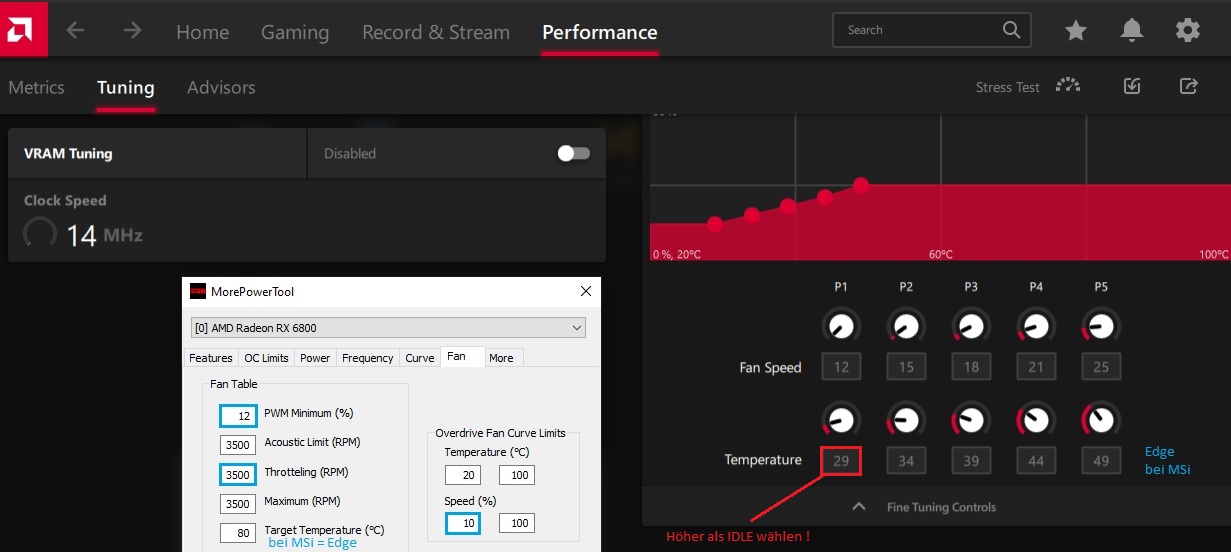Click the maximum Temperature limit field 100

pyautogui.click(x=517, y=475)
